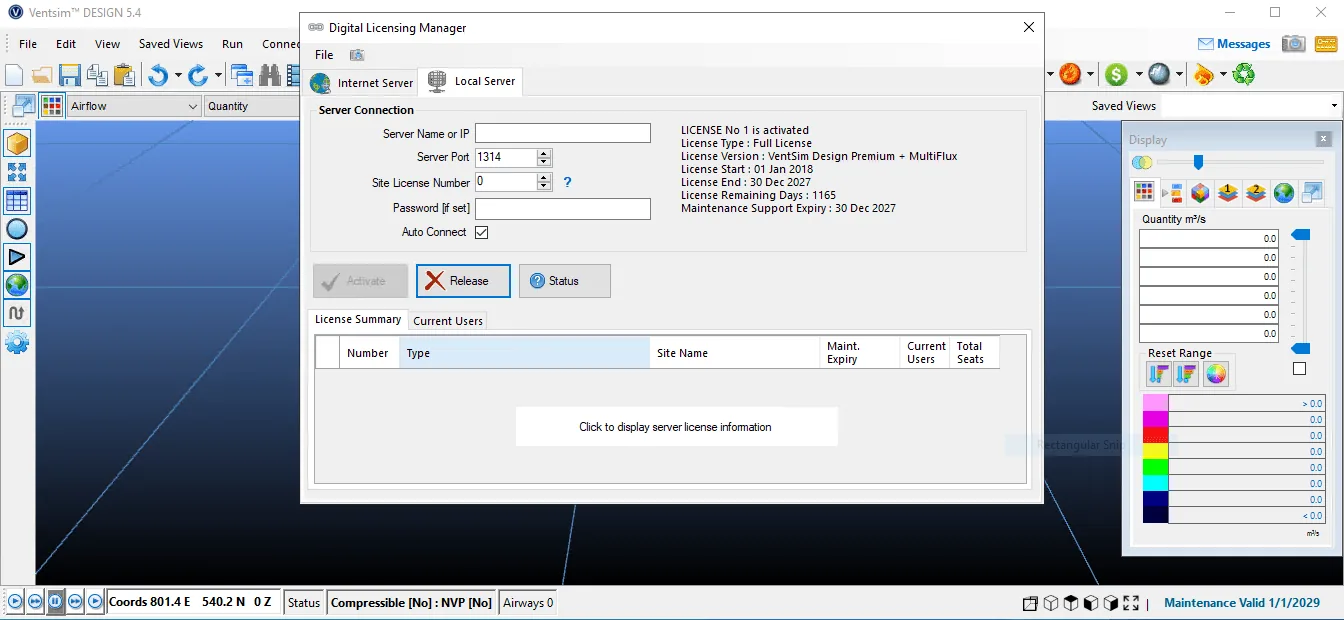
Task: Open the Airflow dropdown
Action: 135,106
